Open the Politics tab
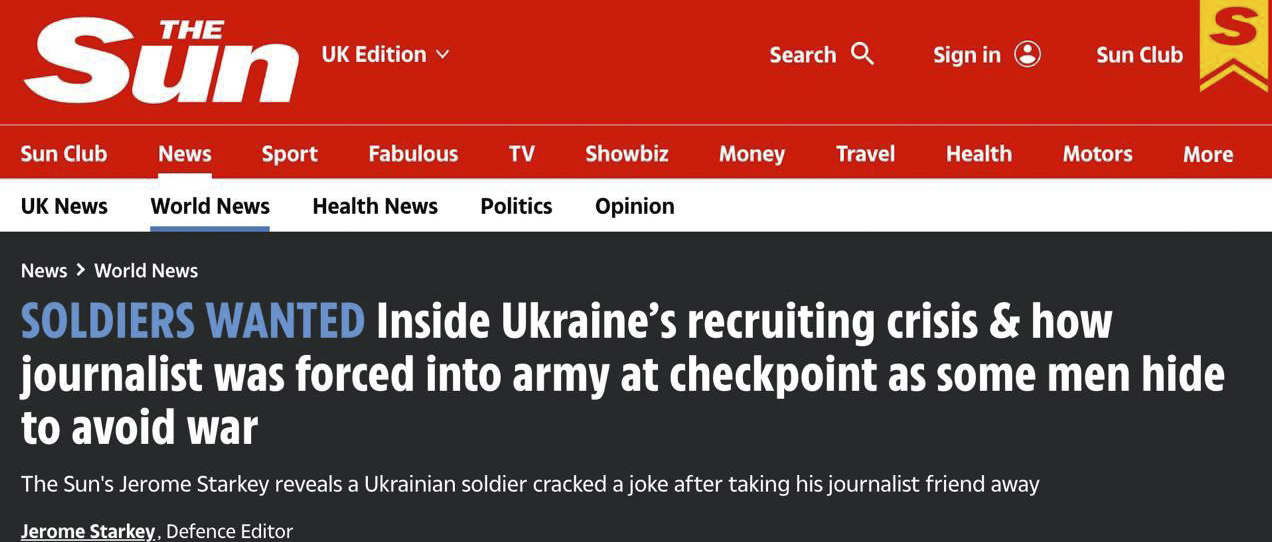Image resolution: width=1272 pixels, height=542 pixels. (x=516, y=206)
